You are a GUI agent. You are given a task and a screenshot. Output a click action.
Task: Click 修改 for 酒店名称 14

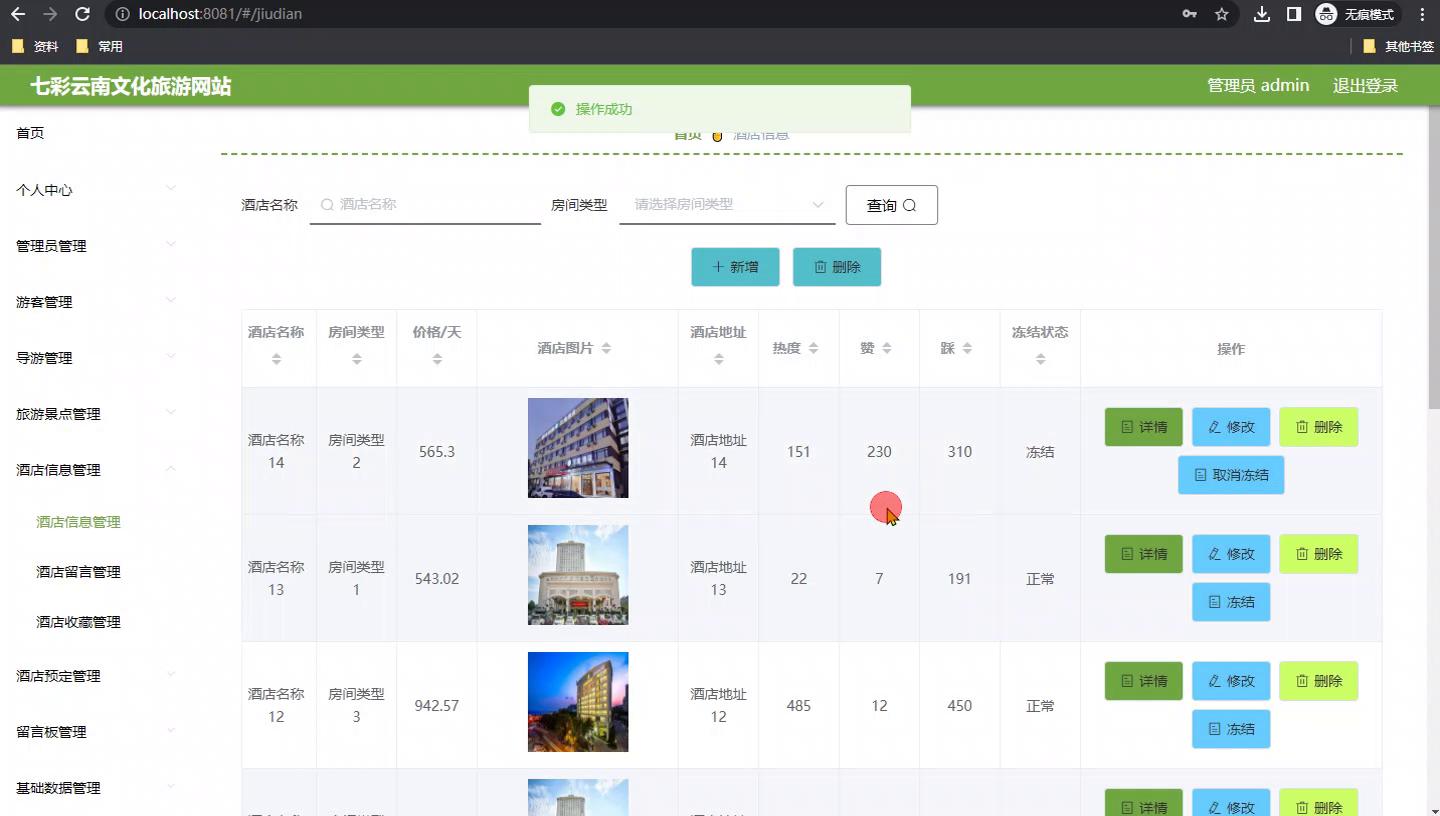coord(1231,427)
